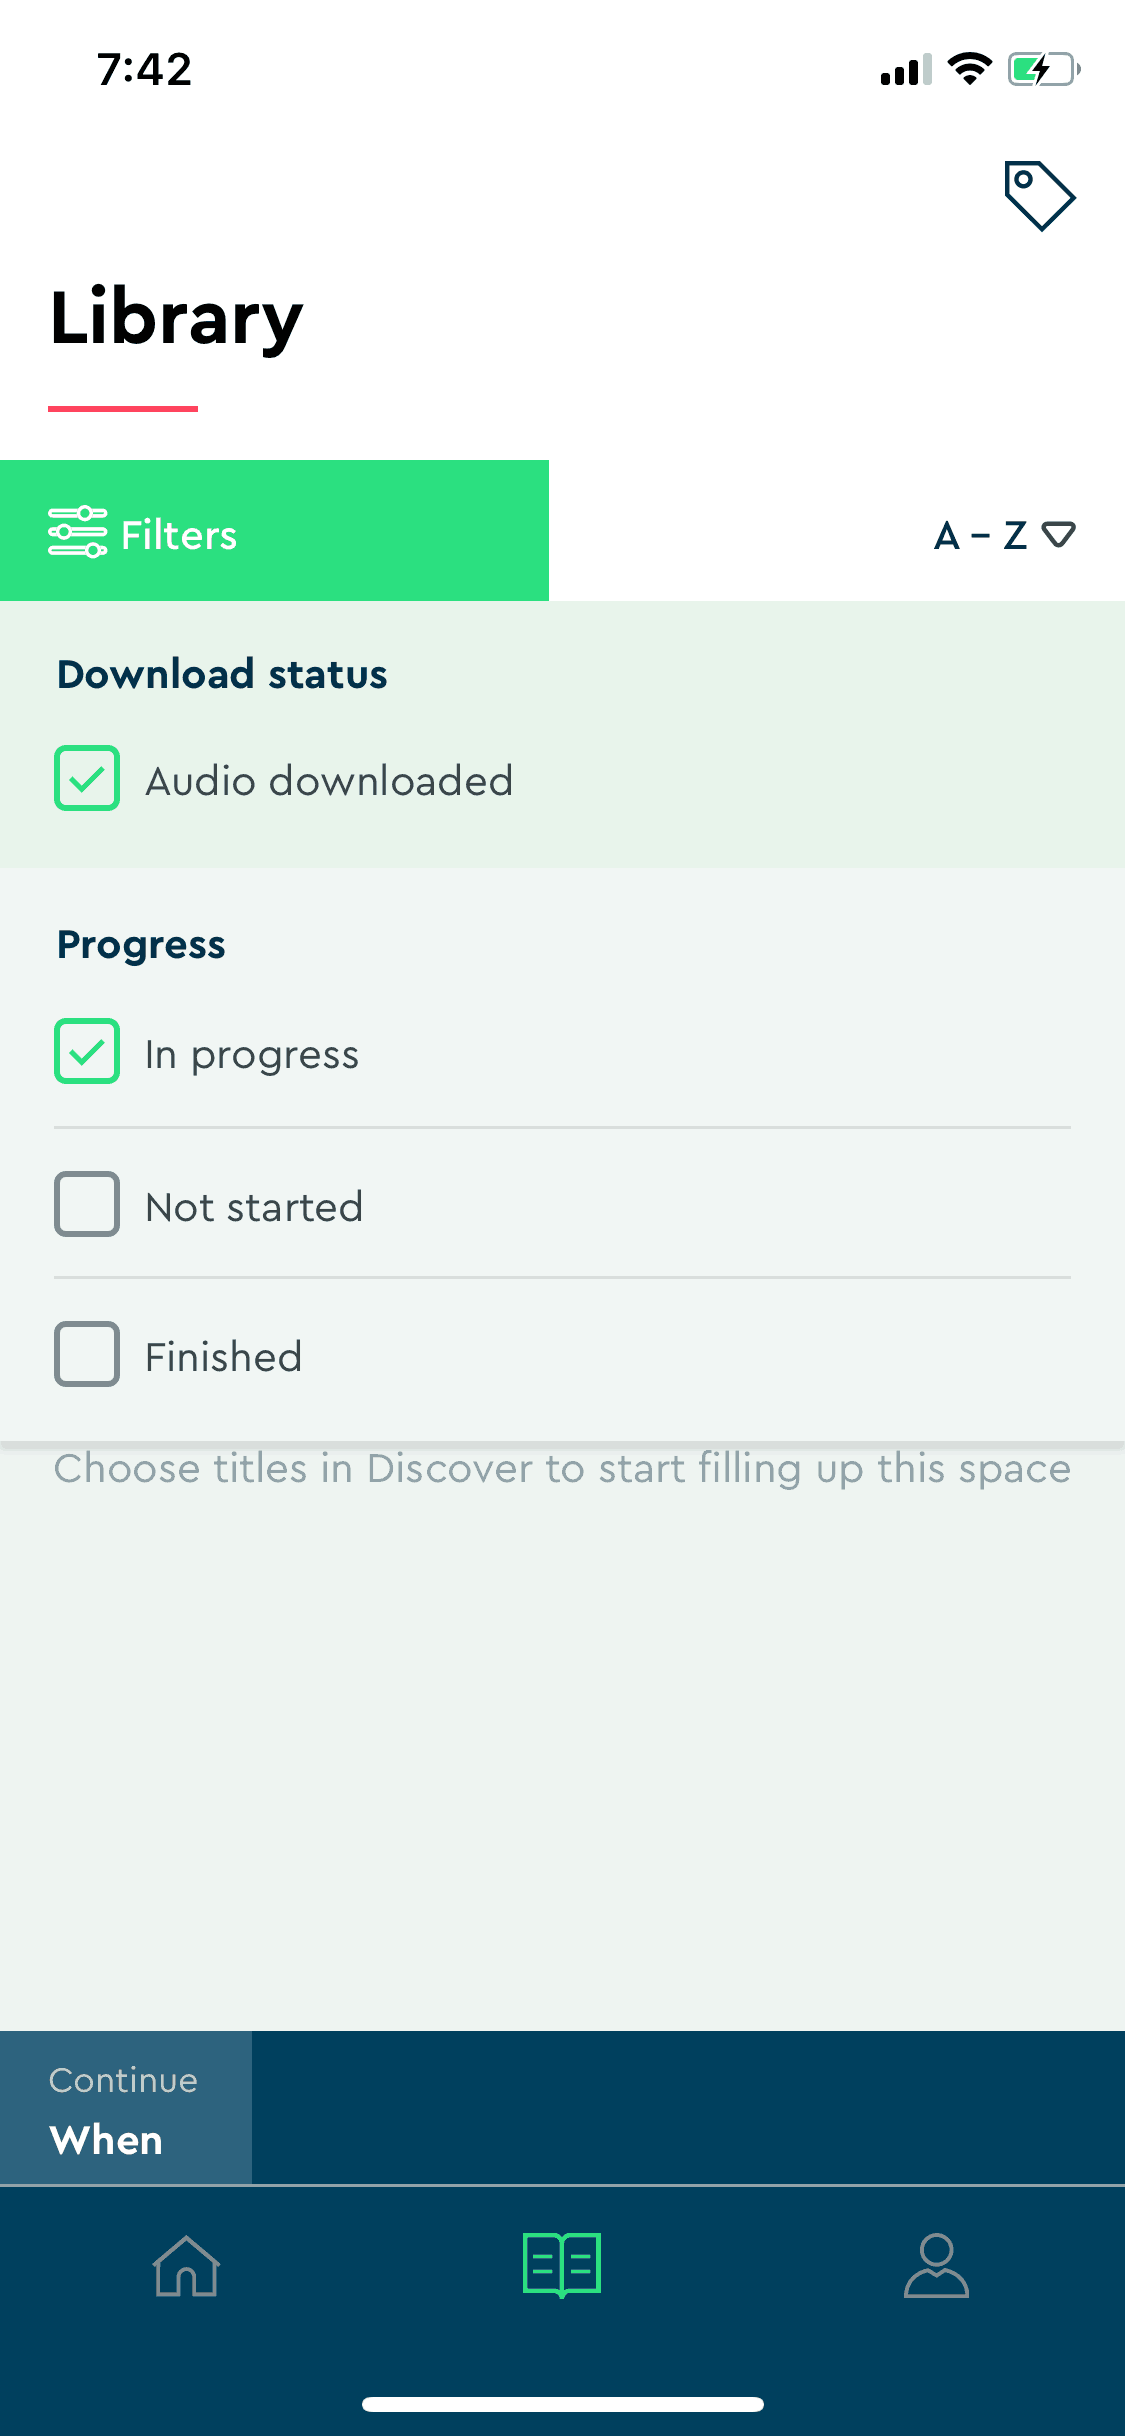
Task: Tap the Discover hint text message
Action: pyautogui.click(x=562, y=1468)
